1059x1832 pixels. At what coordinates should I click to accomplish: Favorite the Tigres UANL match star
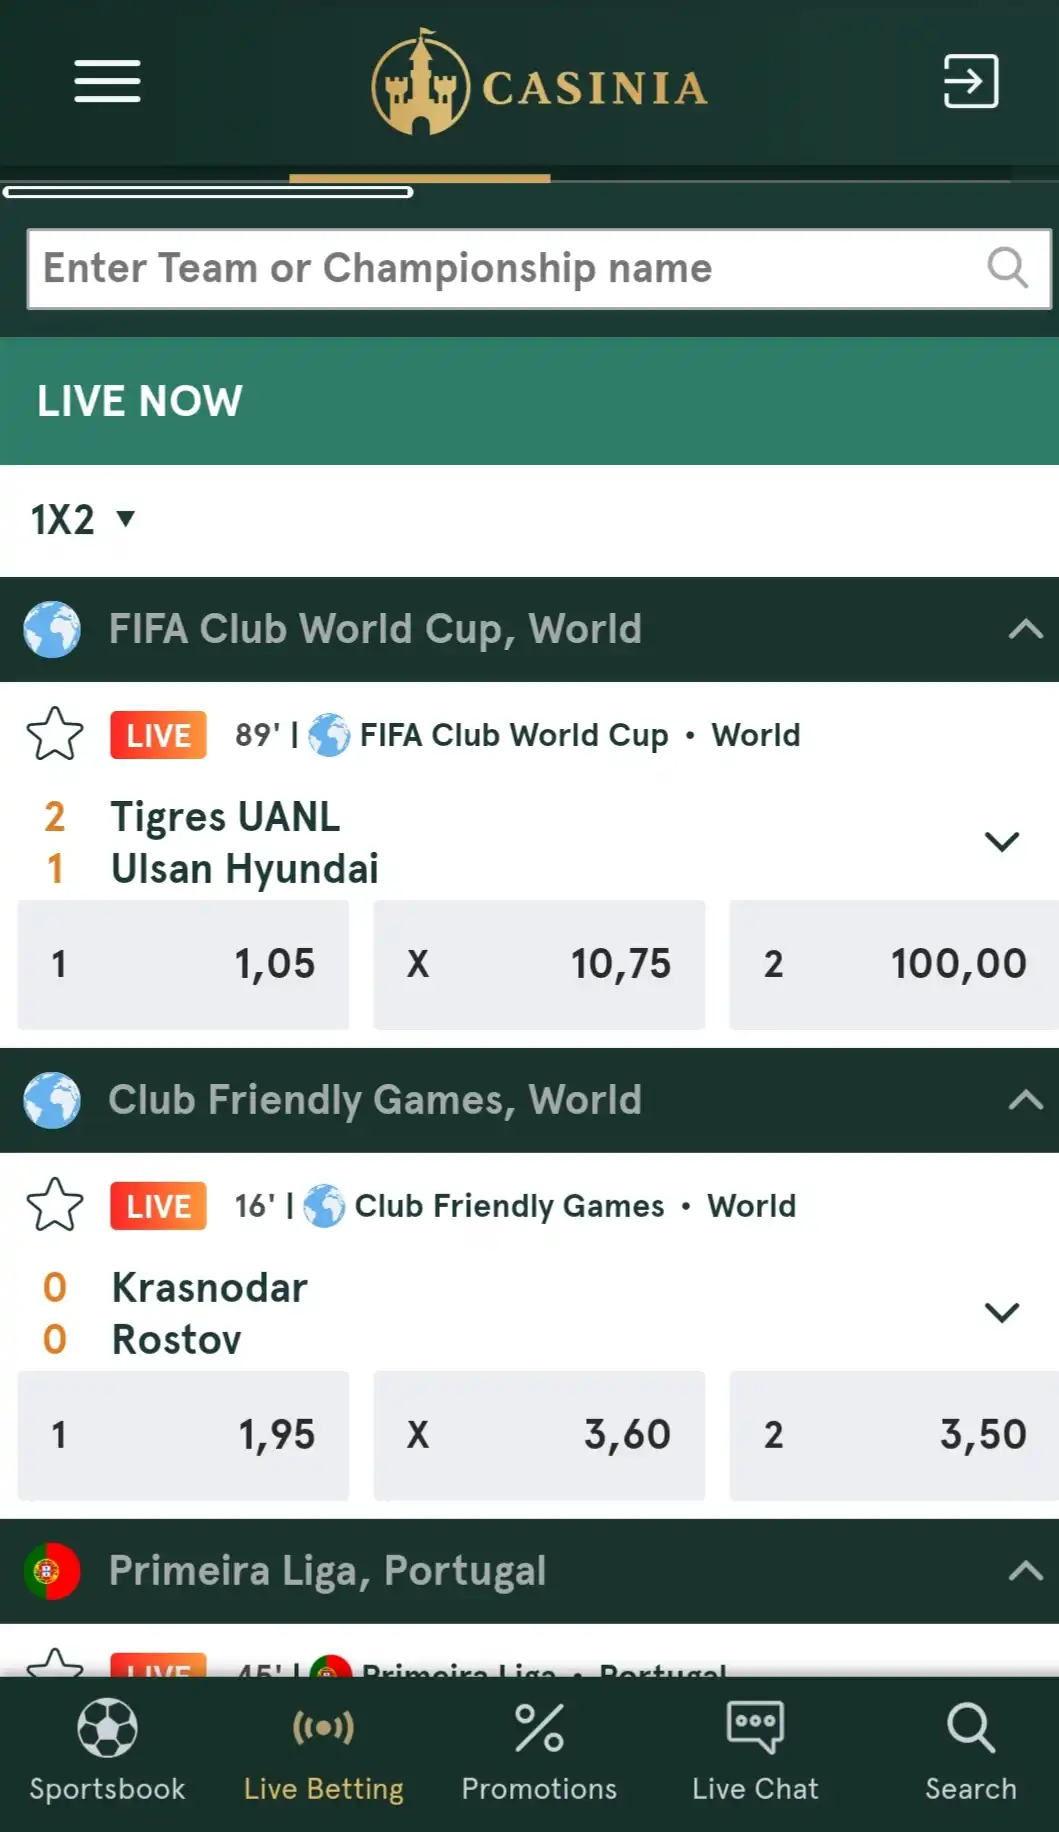[x=55, y=734]
